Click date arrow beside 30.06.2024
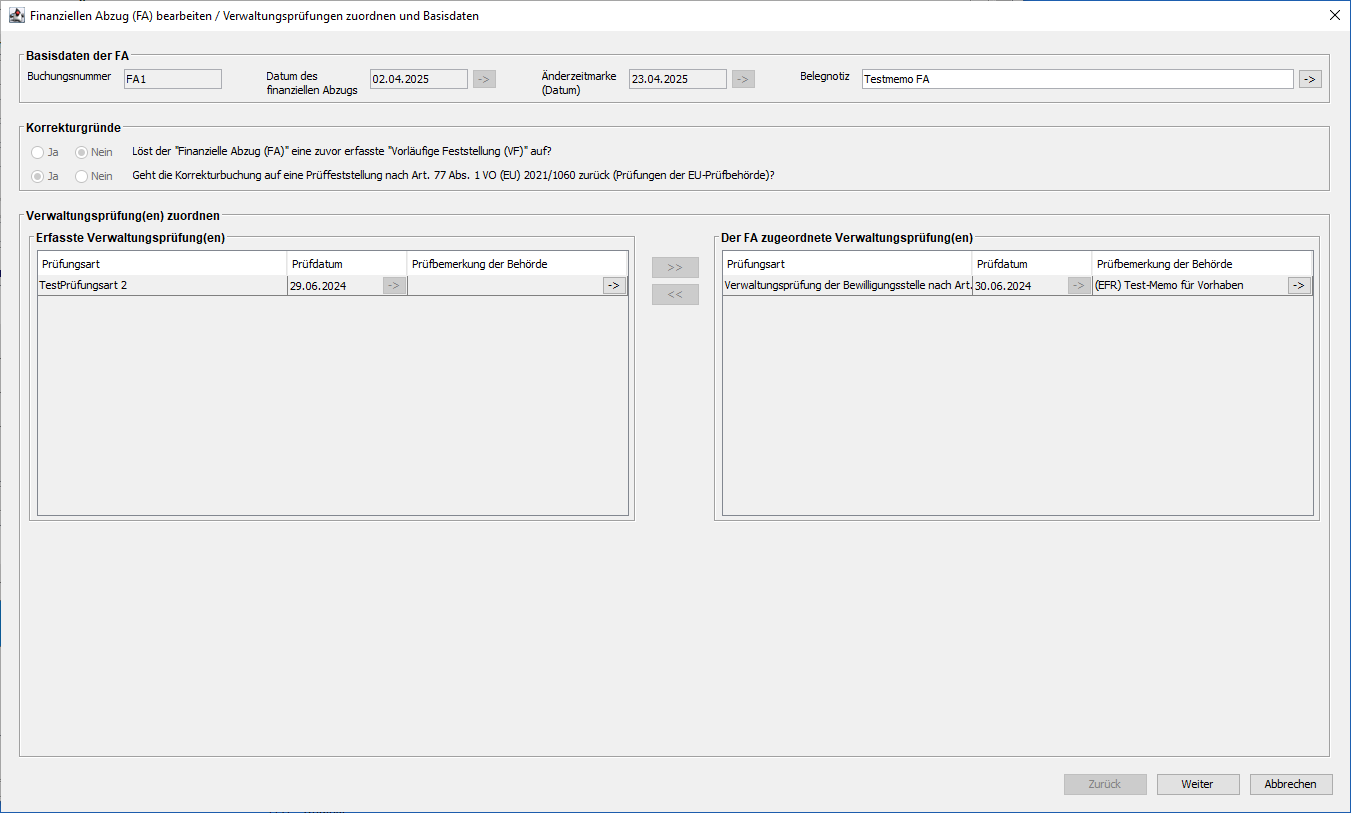 pos(1079,285)
